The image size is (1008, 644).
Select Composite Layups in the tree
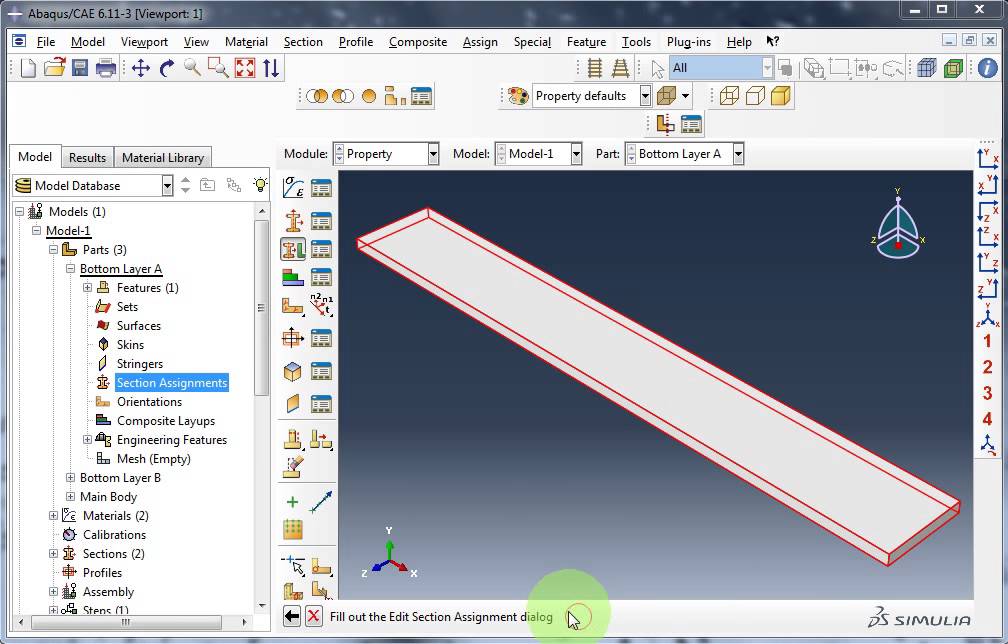pos(166,421)
